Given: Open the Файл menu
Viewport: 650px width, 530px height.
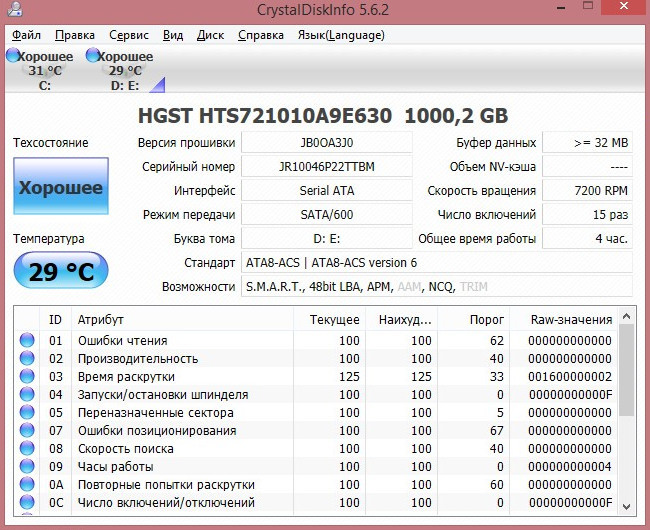Looking at the screenshot, I should [x=26, y=35].
